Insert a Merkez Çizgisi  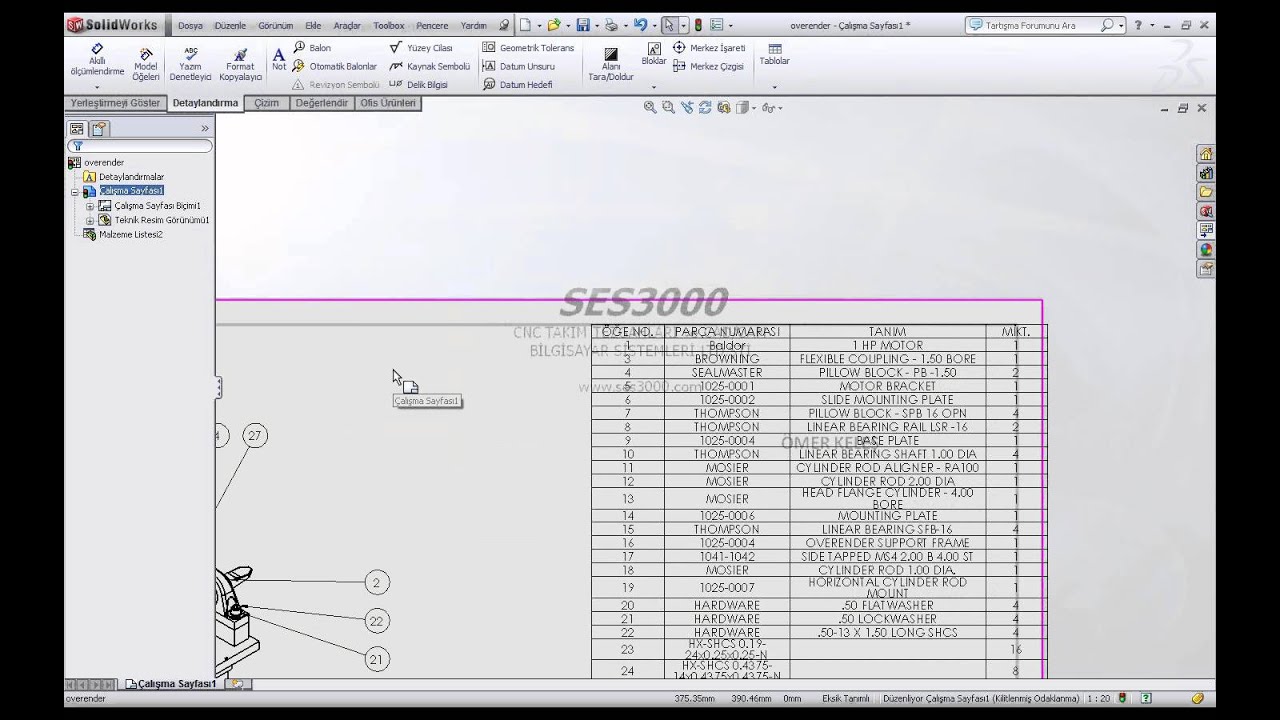coord(708,66)
